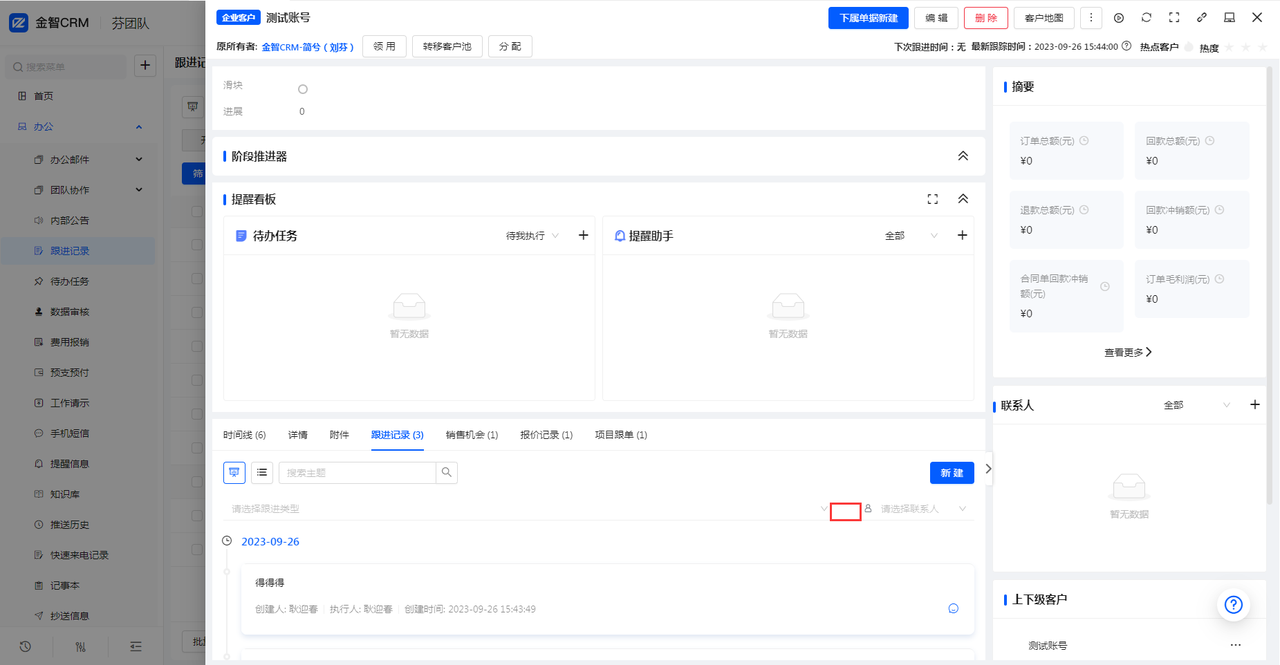Switch to the 时间线 (6) tab
The image size is (1280, 665).
pos(244,435)
